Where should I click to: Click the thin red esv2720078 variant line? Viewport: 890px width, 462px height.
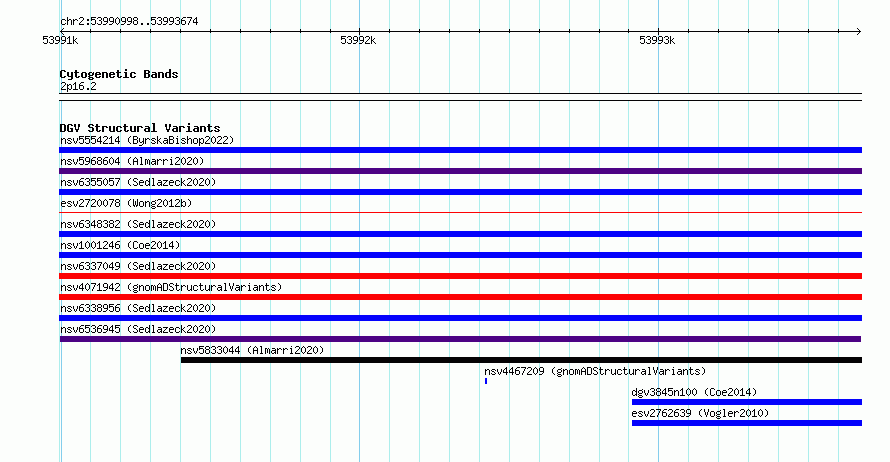coord(460,213)
